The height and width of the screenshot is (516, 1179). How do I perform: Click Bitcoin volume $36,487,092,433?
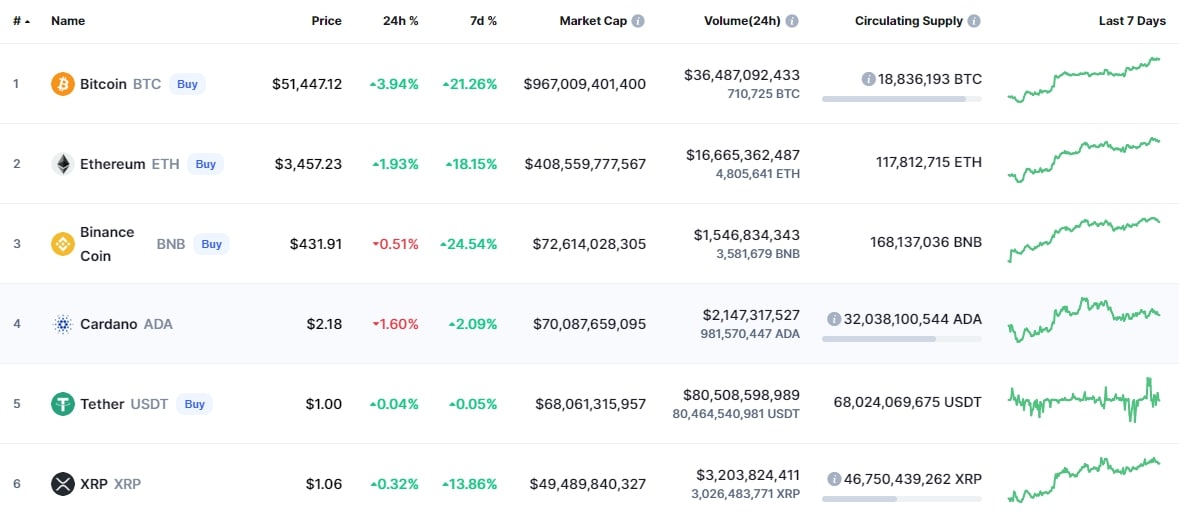click(742, 74)
